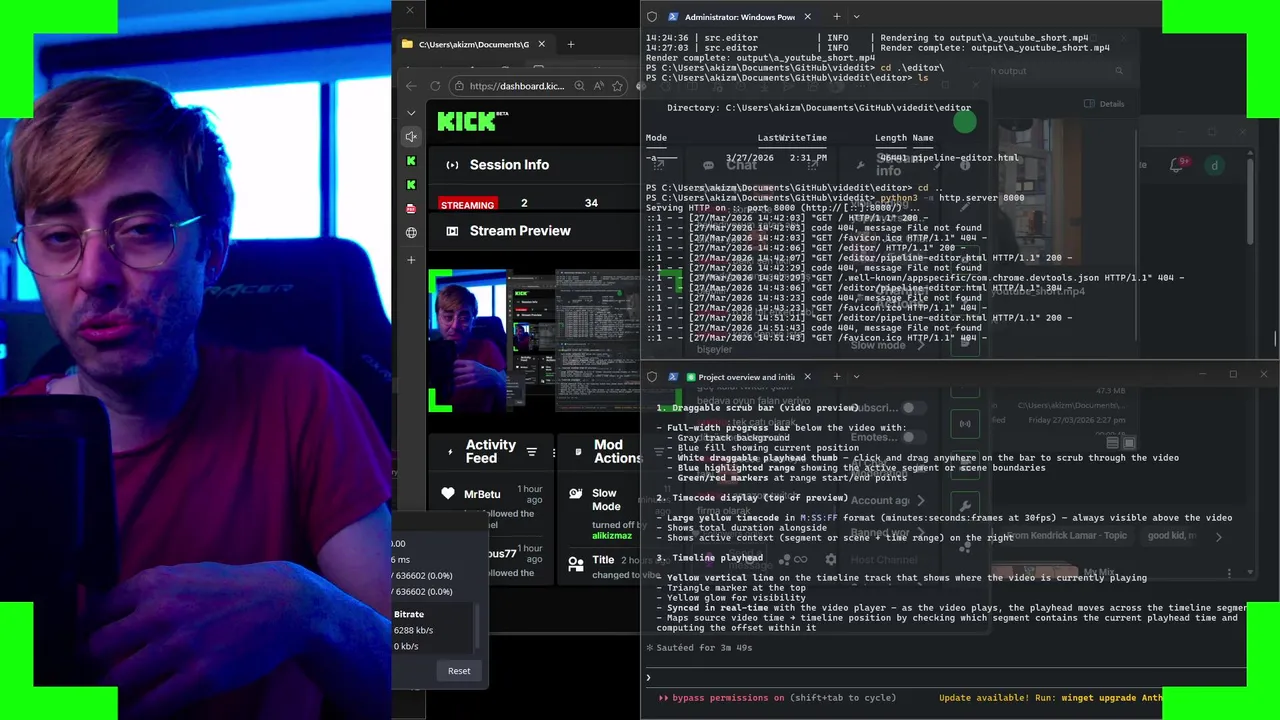Image resolution: width=1280 pixels, height=720 pixels.
Task: Switch to the first Kick tab in sidebar
Action: pos(411,161)
